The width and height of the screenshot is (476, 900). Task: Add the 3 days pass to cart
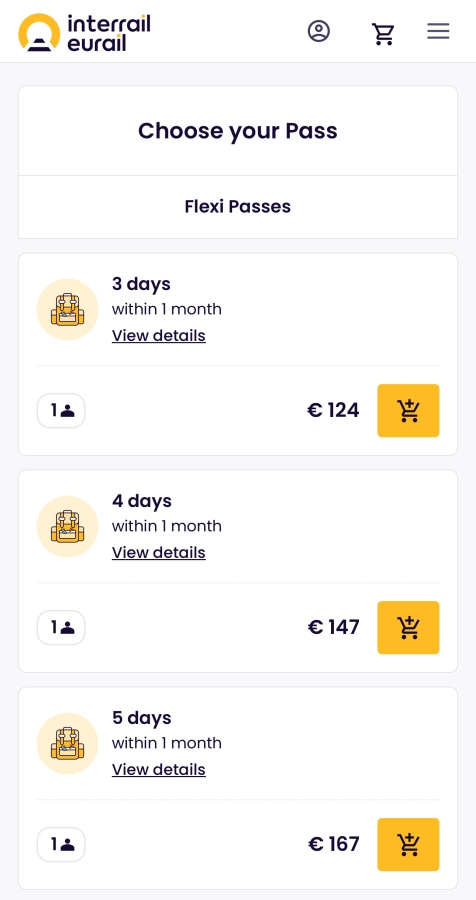pyautogui.click(x=408, y=410)
